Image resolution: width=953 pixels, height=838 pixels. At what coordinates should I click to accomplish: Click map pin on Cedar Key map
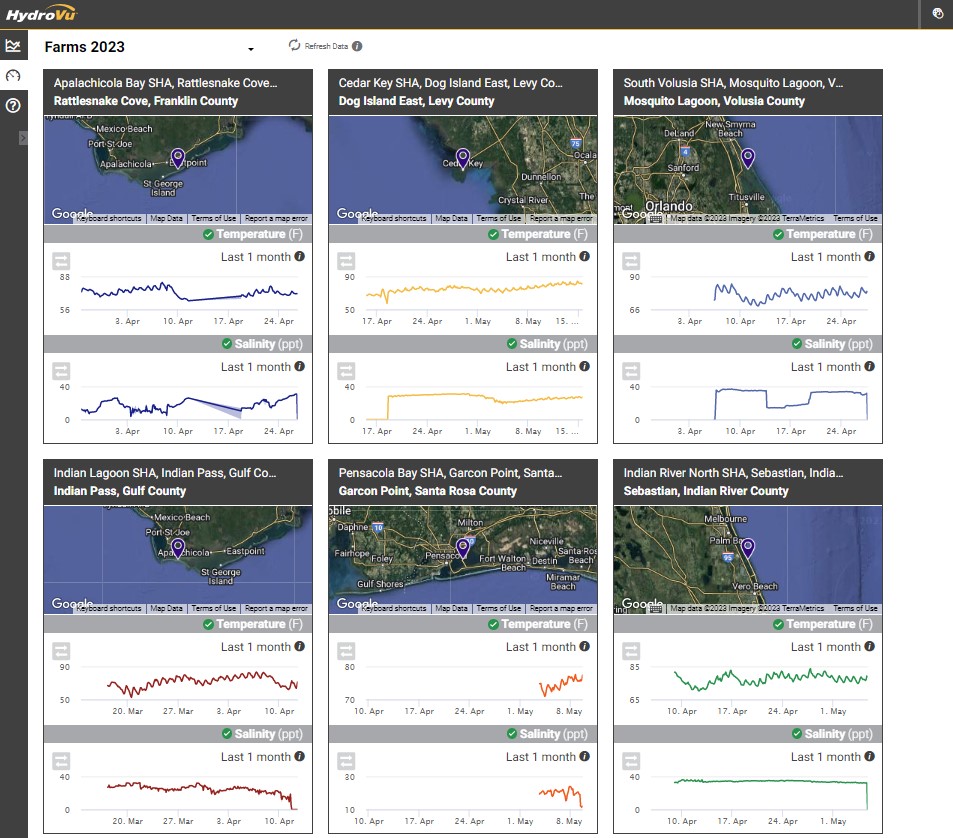point(462,157)
